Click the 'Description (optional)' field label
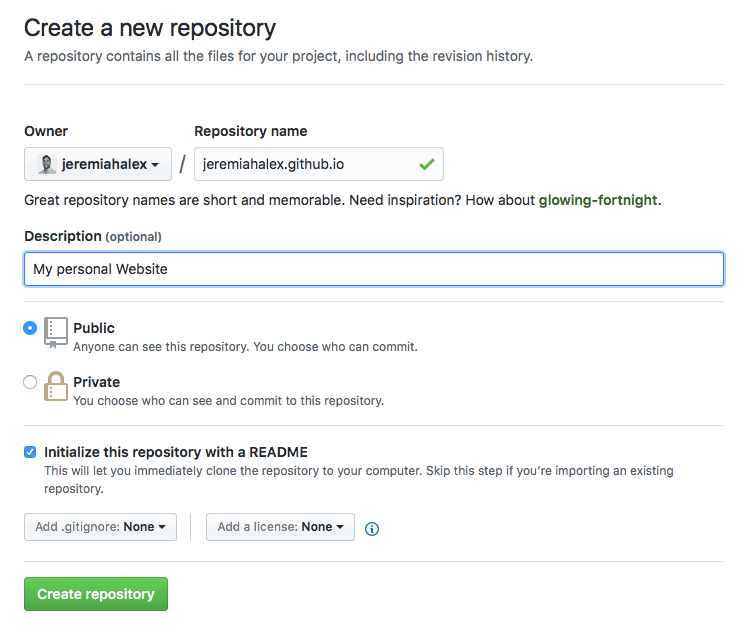750x635 pixels. coord(93,236)
